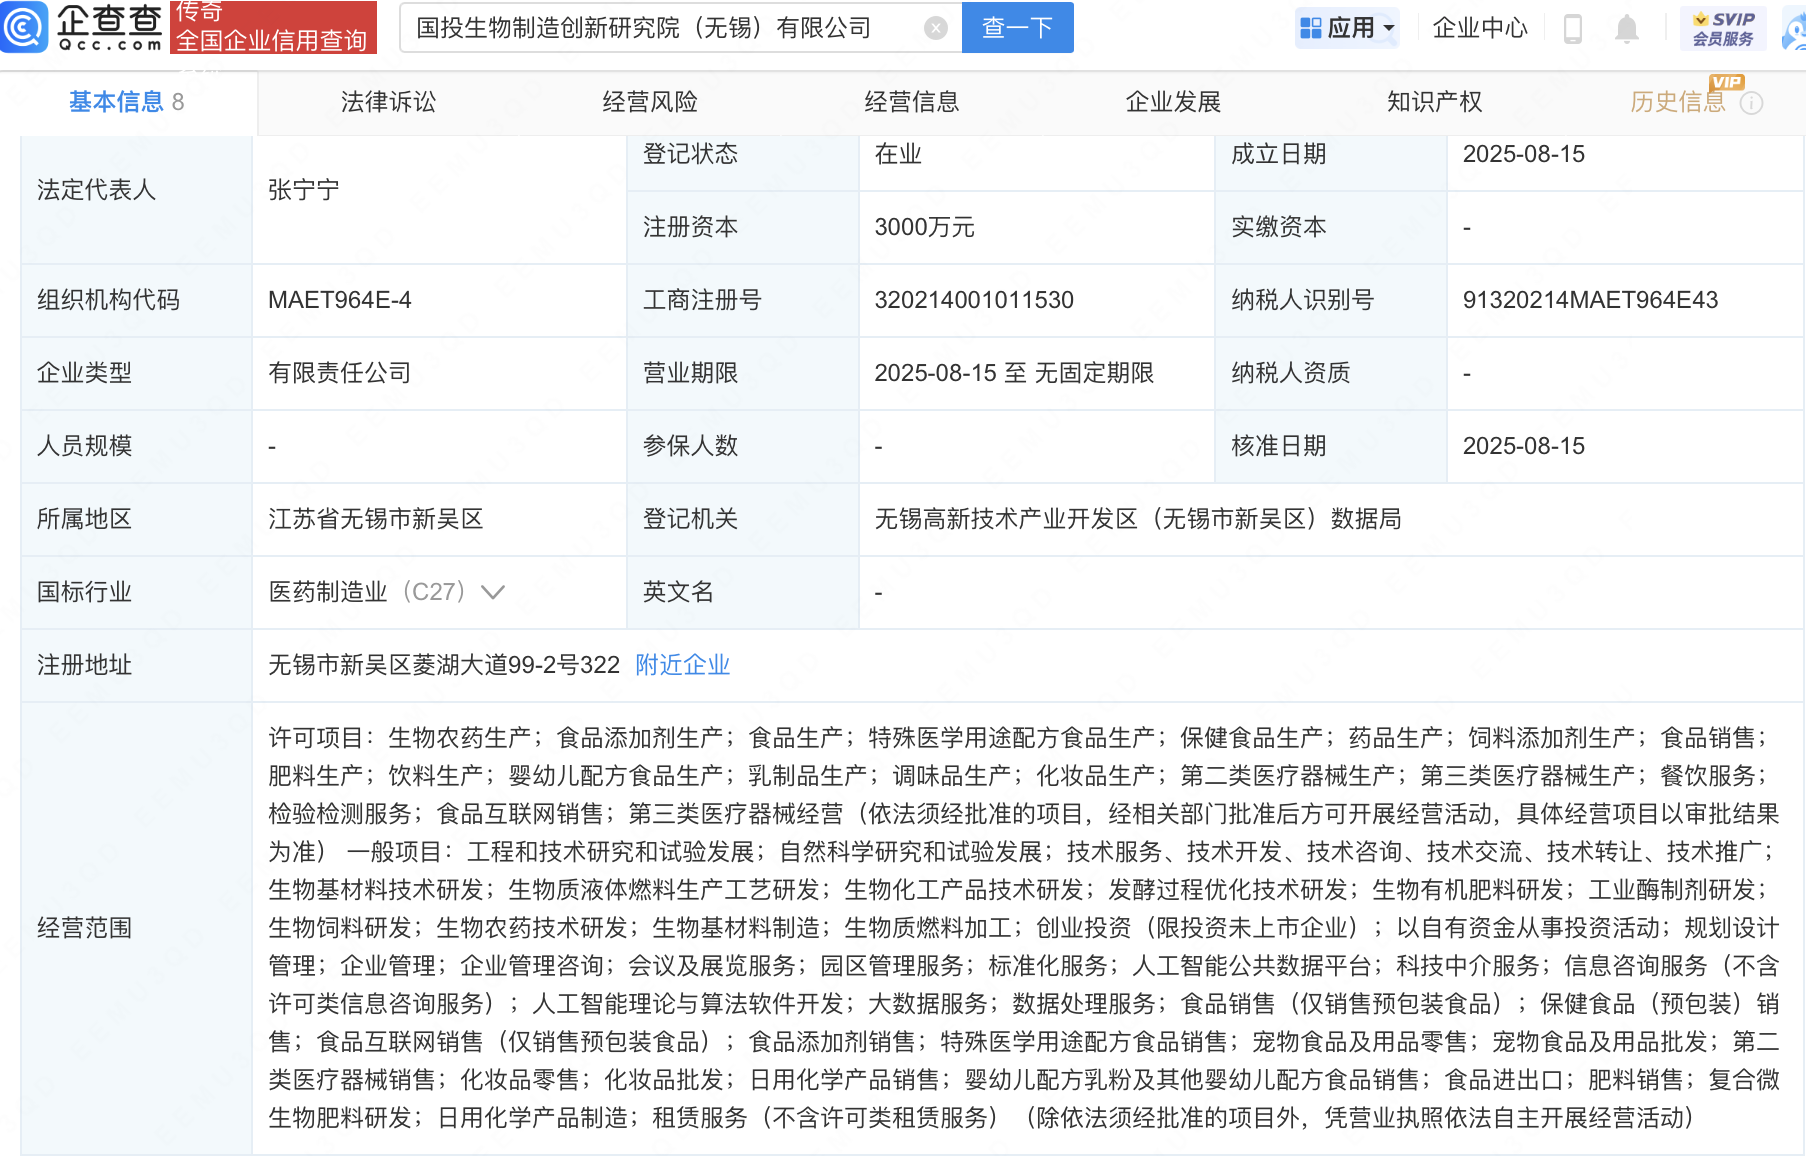
Task: Click the Qichacha logo icon
Action: point(24,27)
